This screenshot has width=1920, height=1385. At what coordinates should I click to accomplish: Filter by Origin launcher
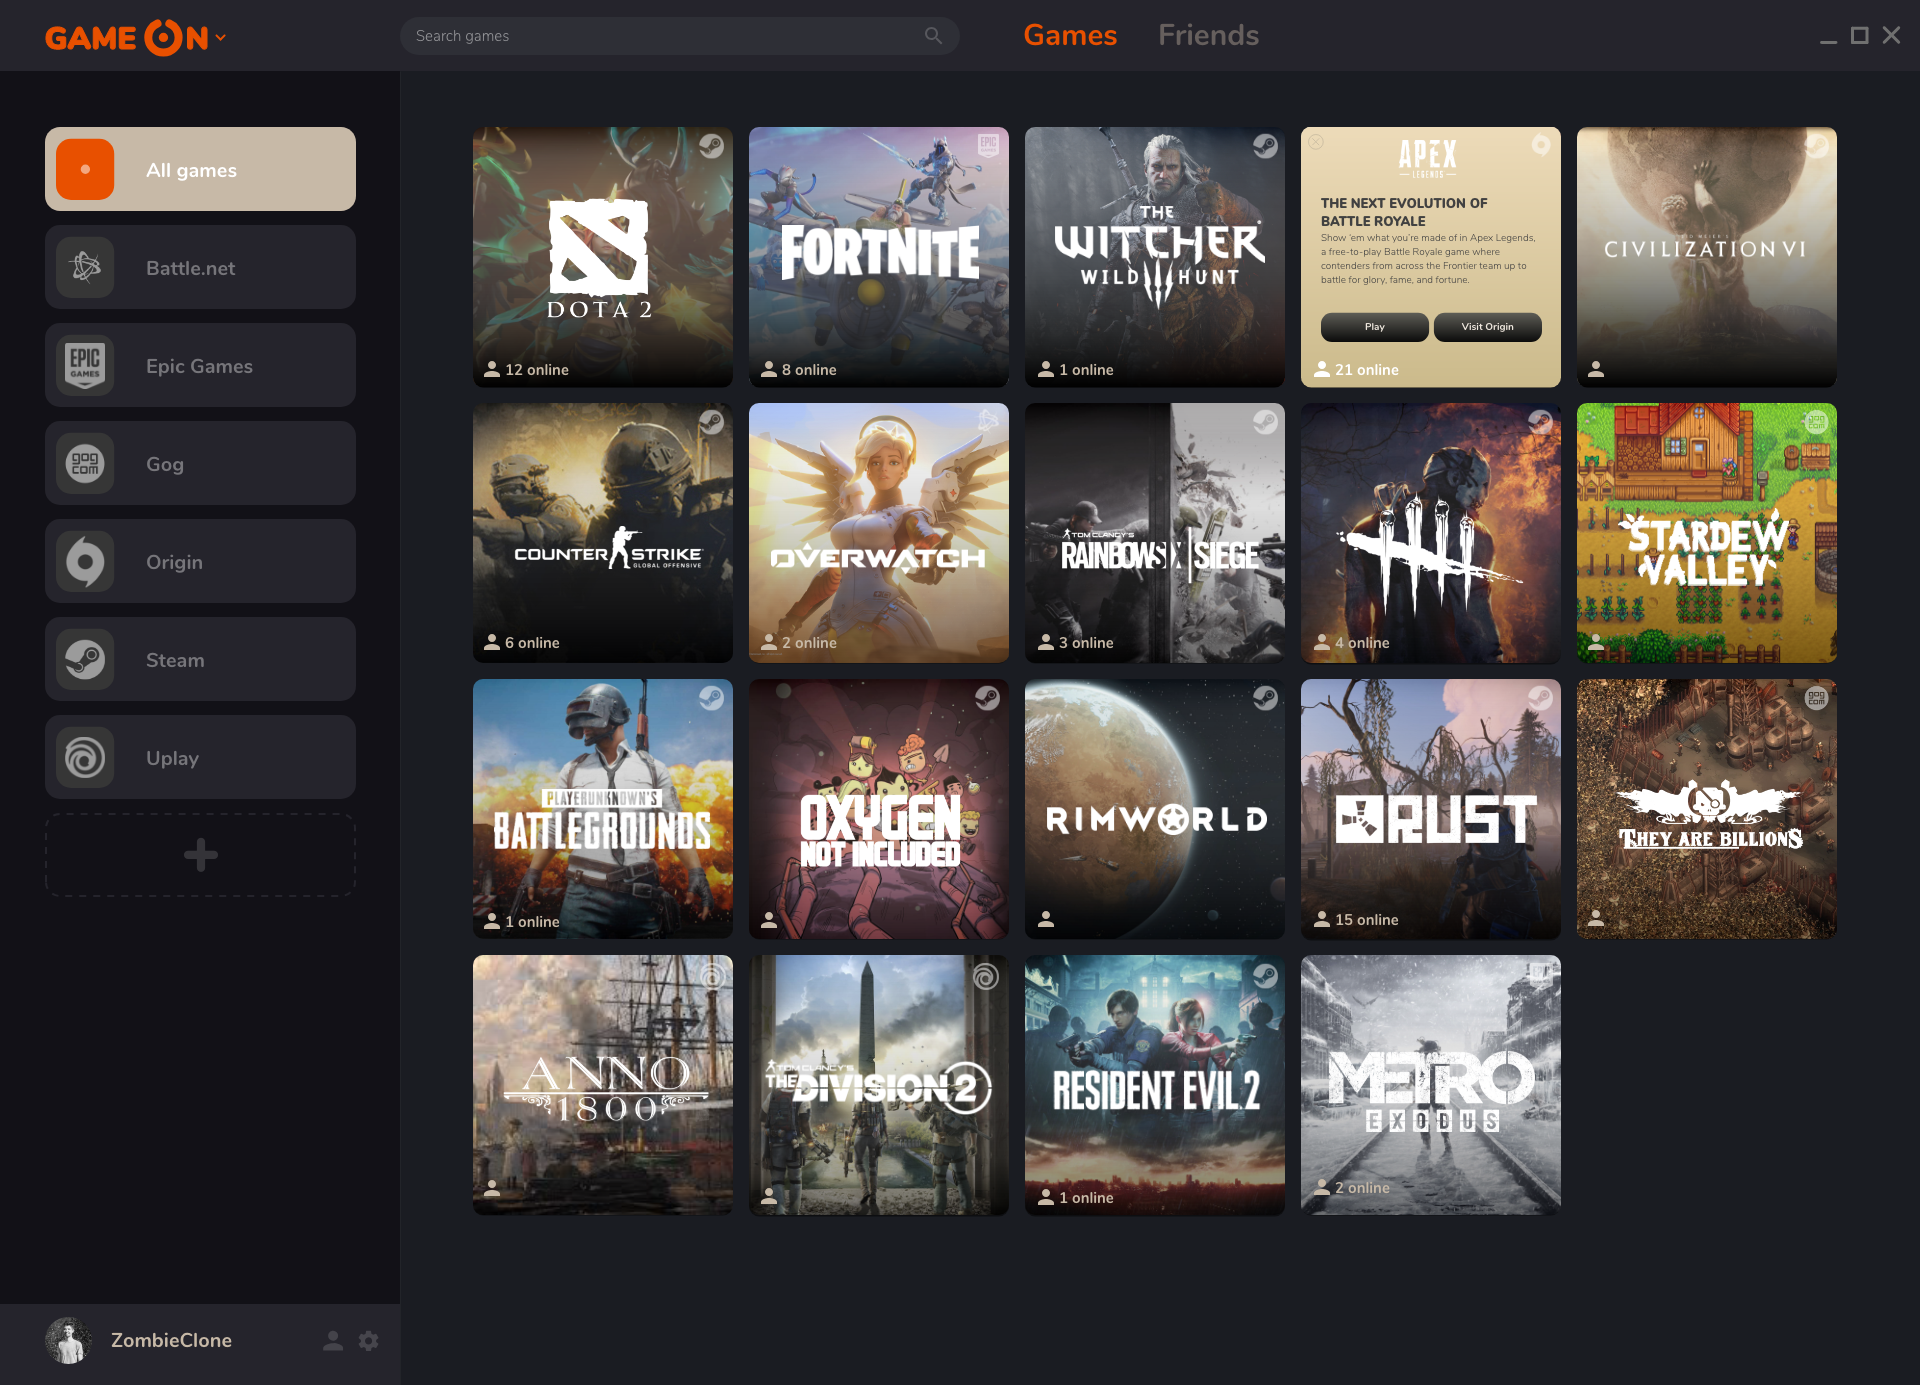(x=200, y=561)
